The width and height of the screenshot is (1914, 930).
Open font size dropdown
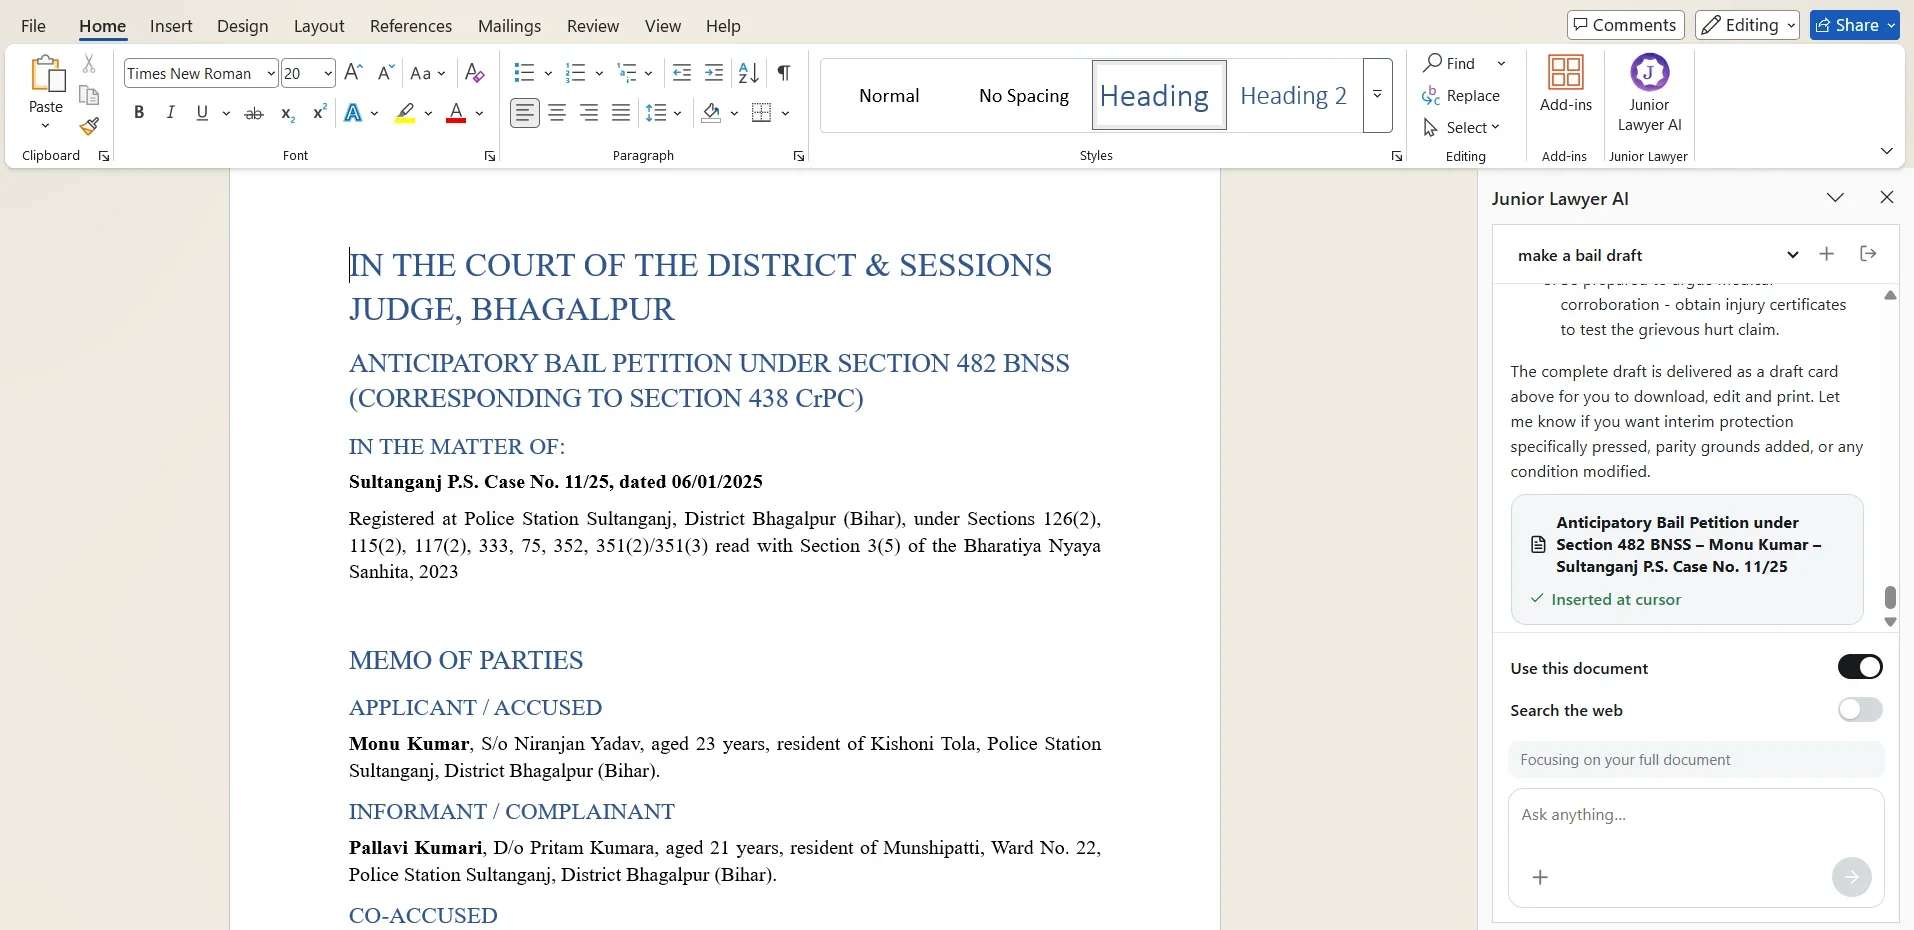click(327, 73)
